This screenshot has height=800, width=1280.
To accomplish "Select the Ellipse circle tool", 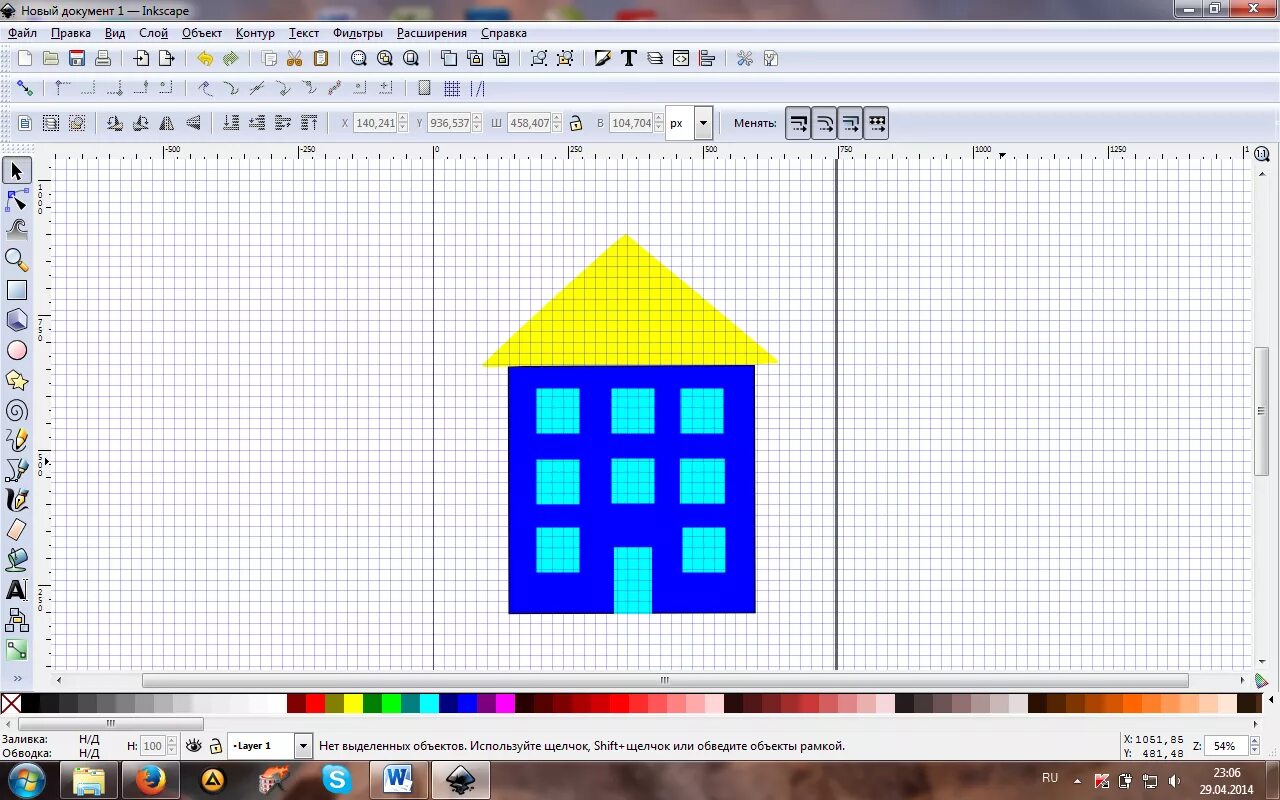I will pos(17,350).
